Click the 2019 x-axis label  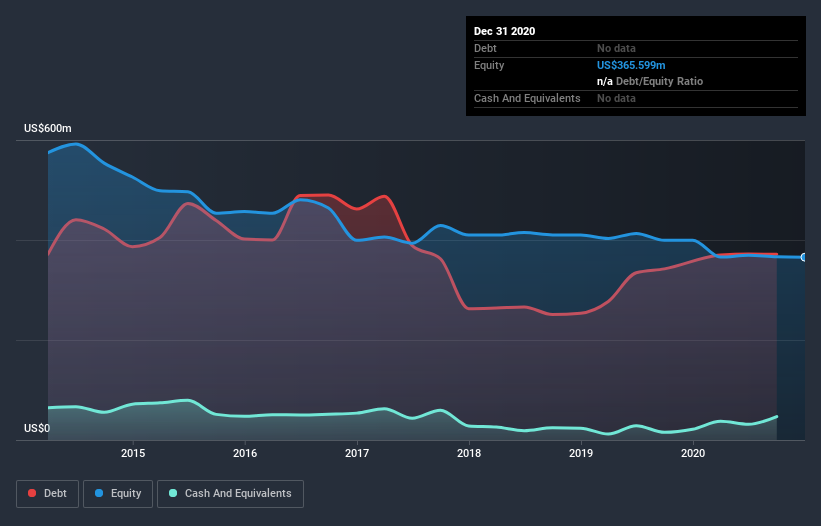(581, 453)
